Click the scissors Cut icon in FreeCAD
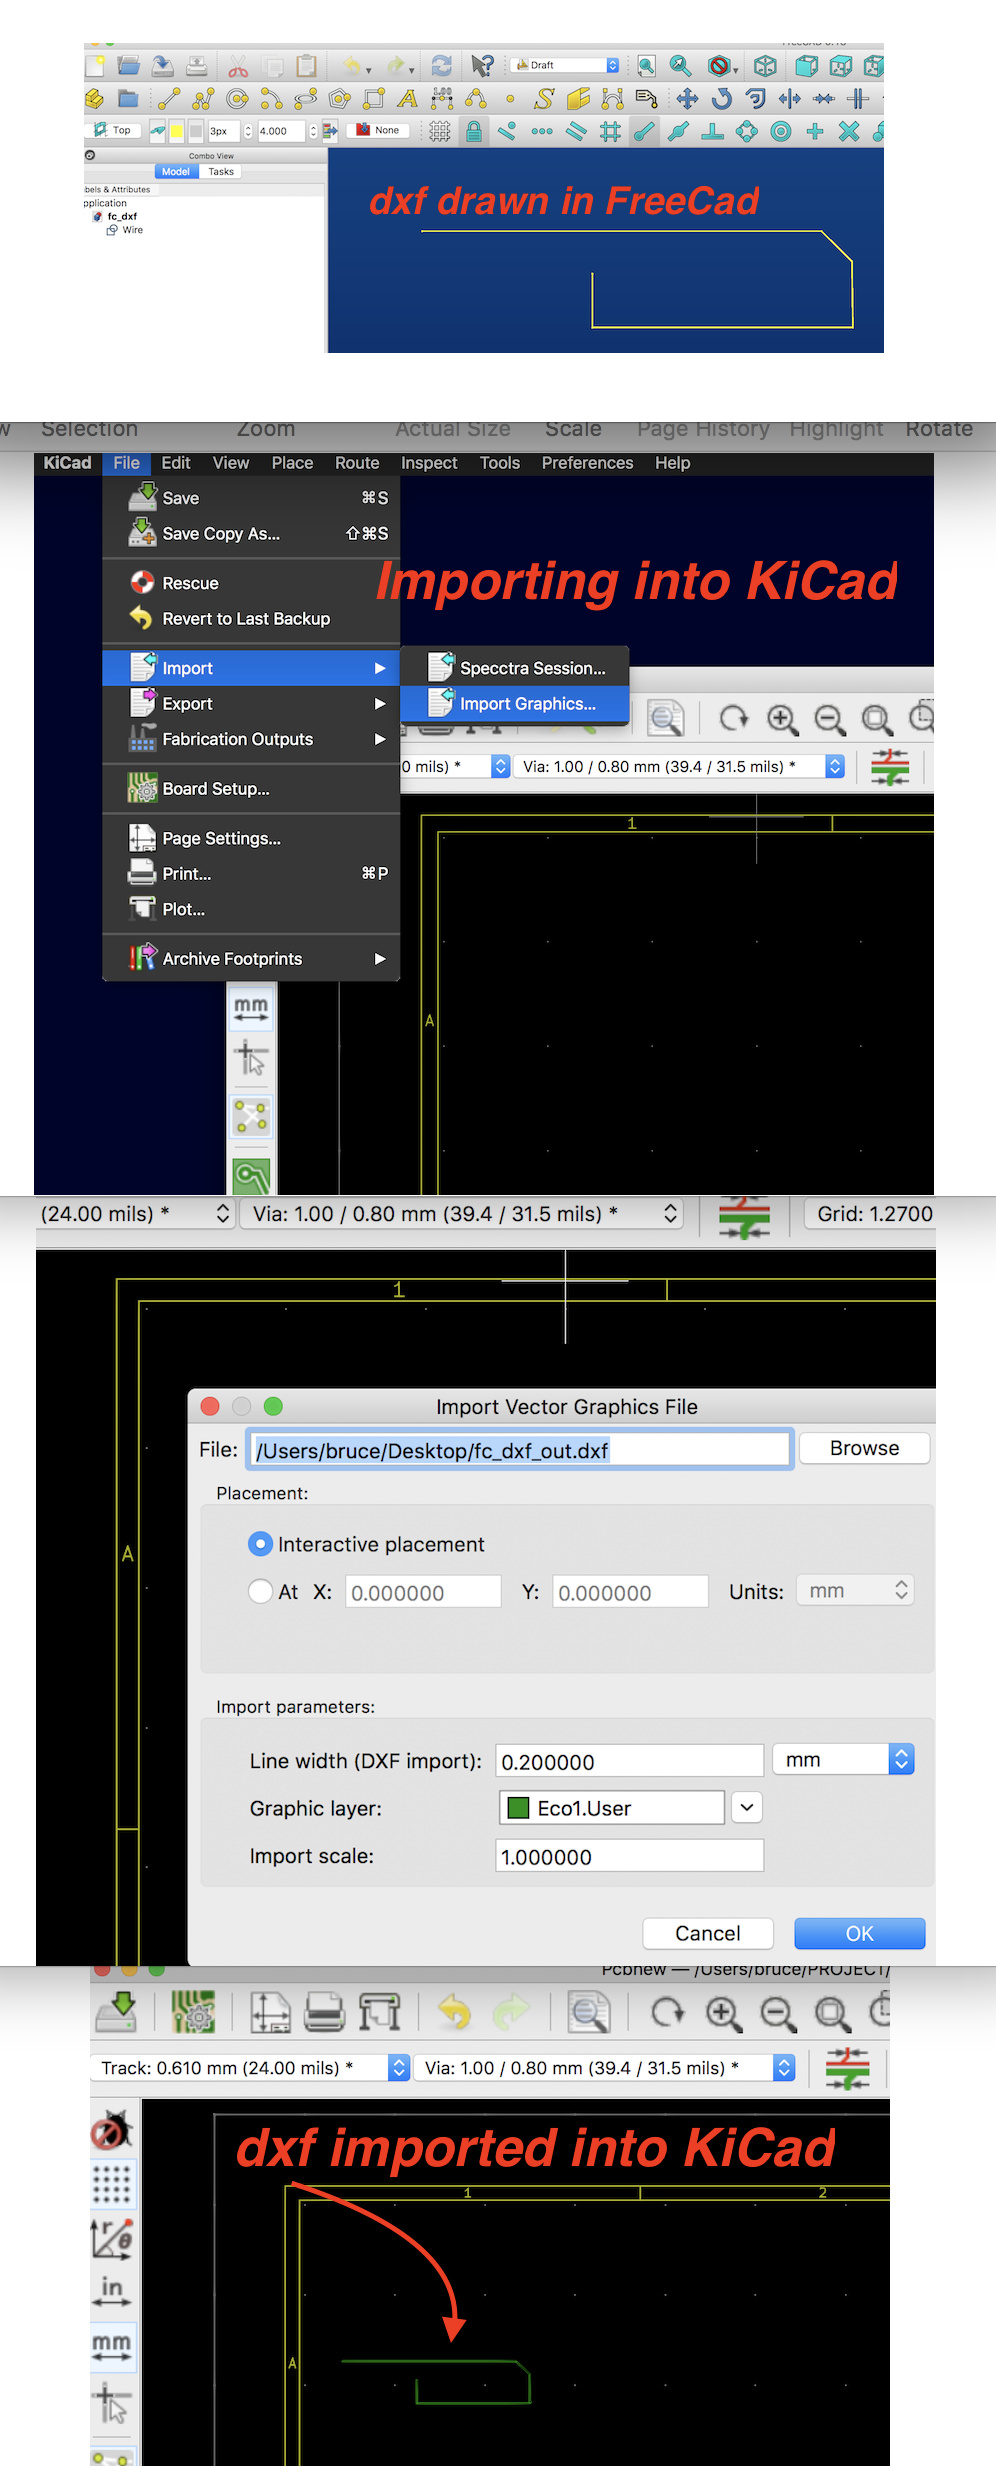 (238, 66)
